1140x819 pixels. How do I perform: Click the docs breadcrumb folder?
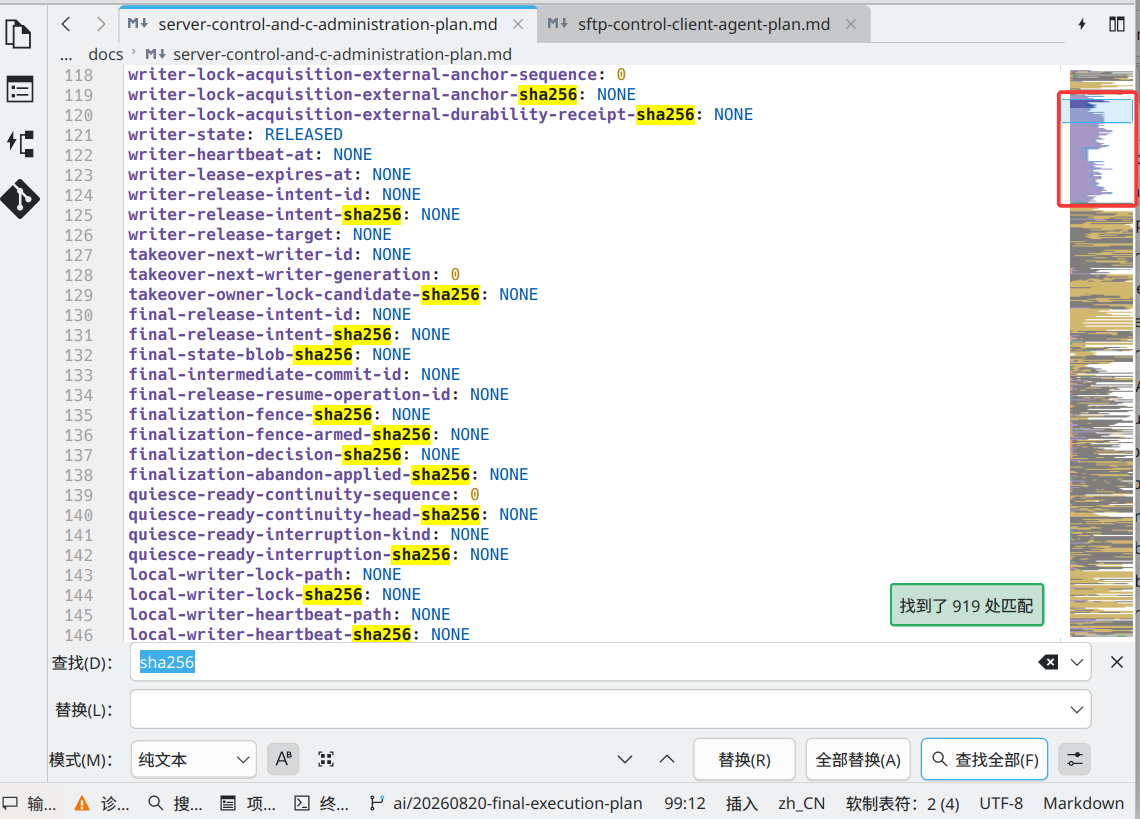coord(105,55)
